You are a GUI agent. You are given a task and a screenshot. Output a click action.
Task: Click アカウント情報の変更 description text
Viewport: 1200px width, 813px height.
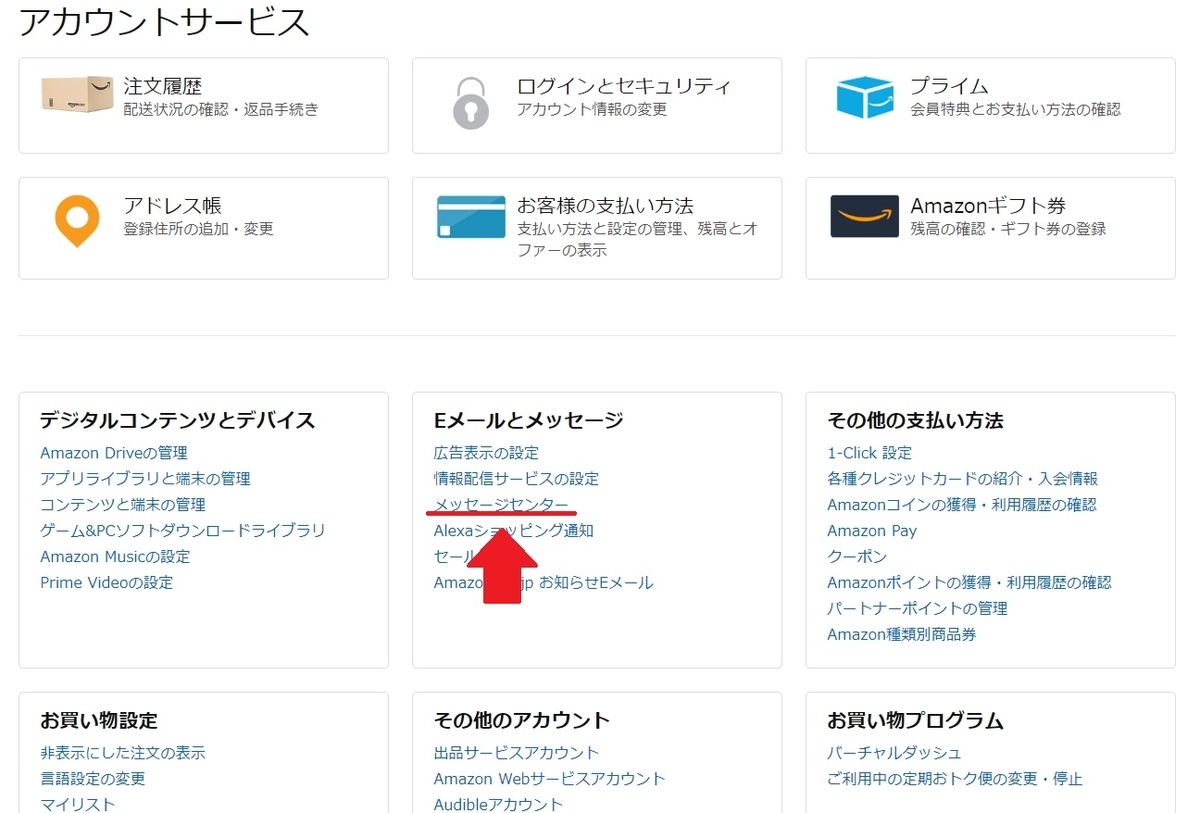tap(592, 109)
